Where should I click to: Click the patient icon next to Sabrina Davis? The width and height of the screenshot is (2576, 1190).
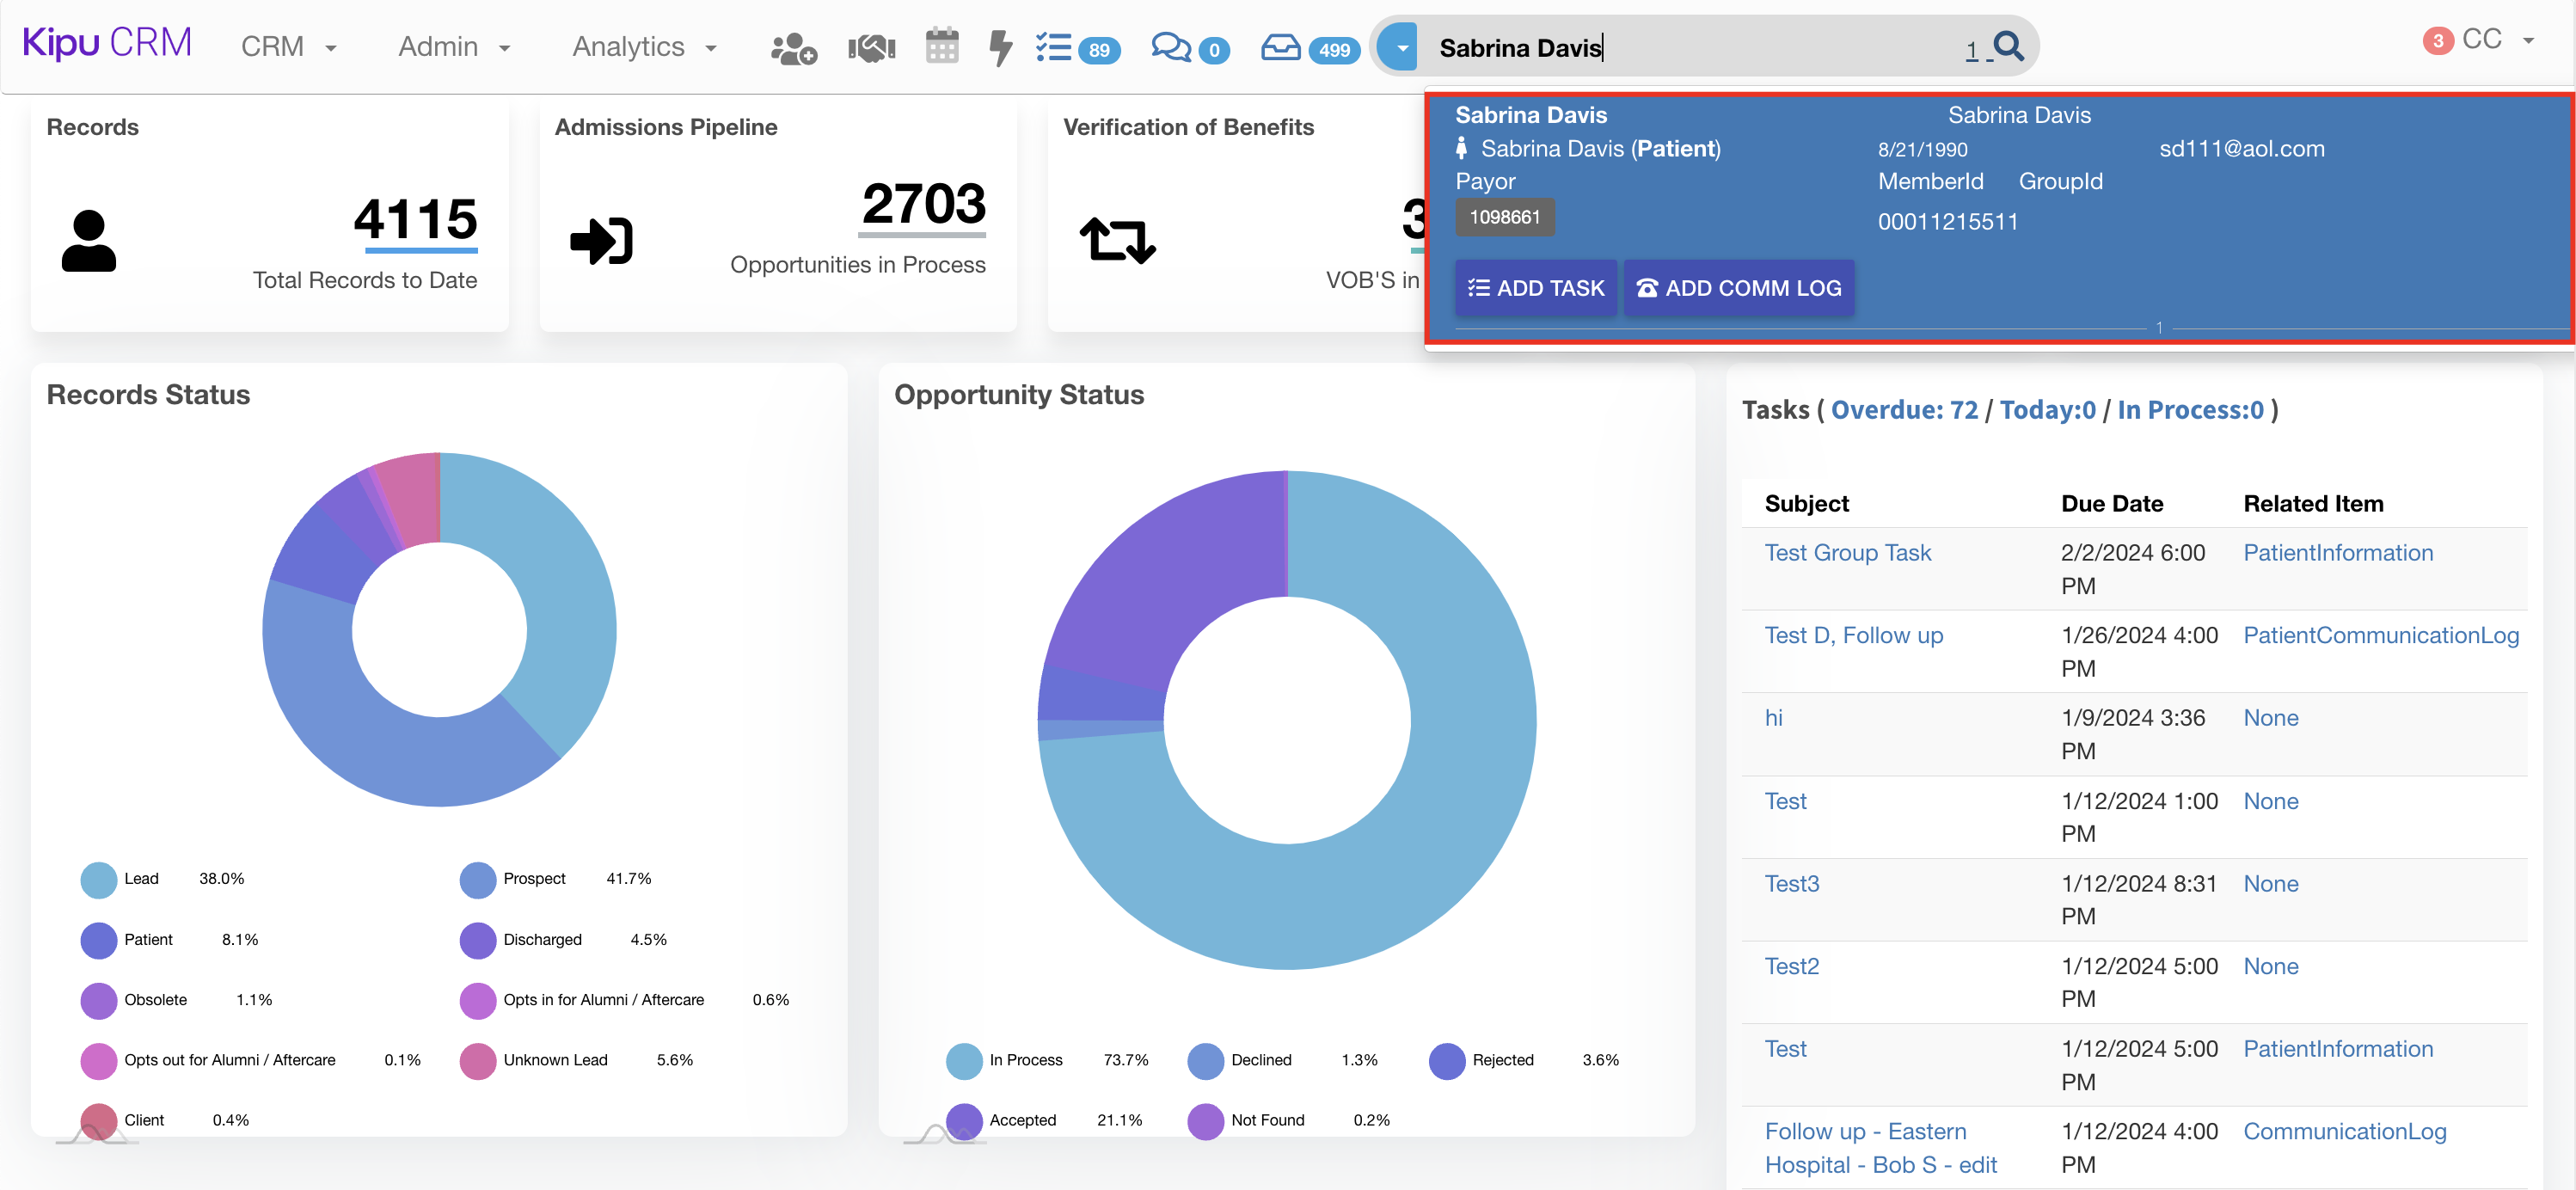[1463, 148]
